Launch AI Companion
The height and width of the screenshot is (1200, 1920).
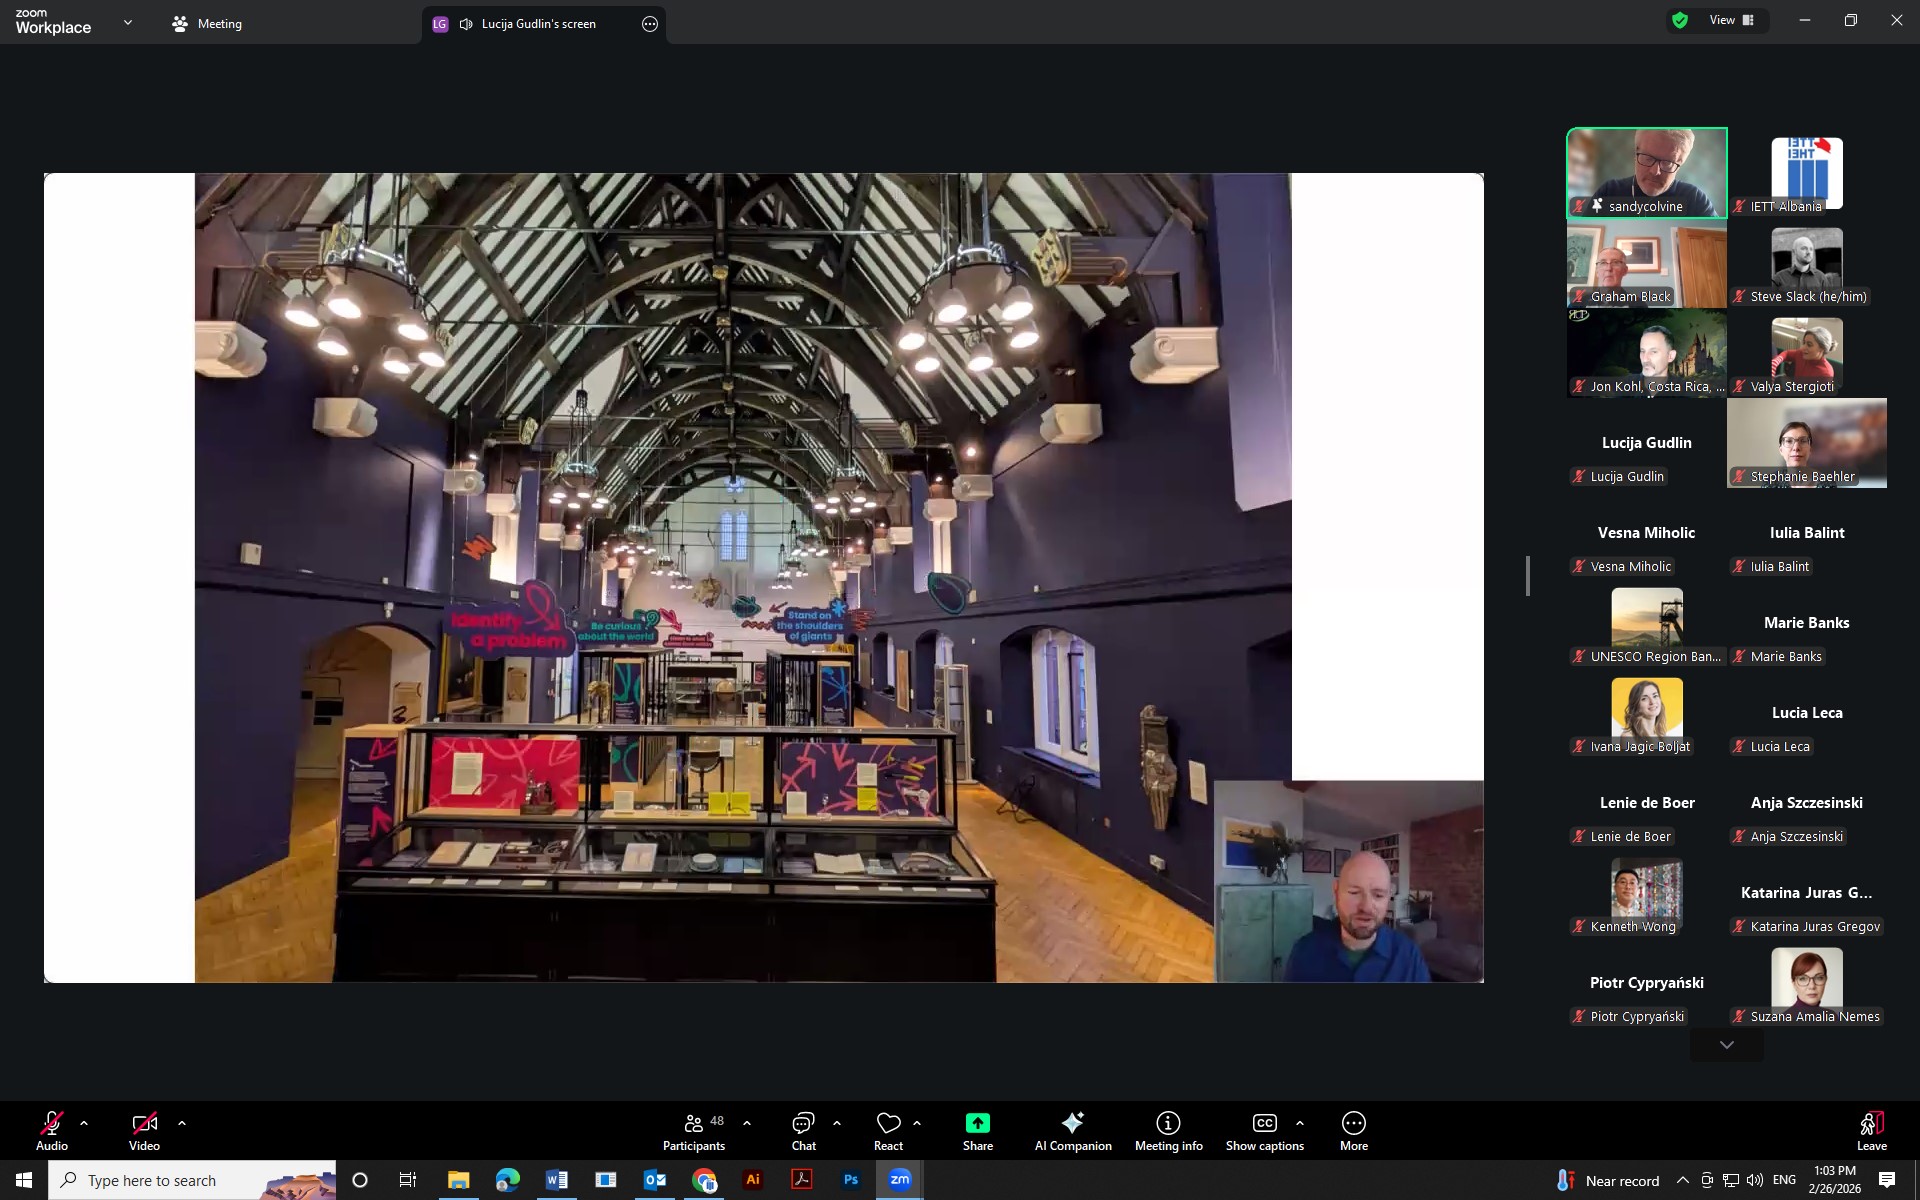tap(1072, 1131)
